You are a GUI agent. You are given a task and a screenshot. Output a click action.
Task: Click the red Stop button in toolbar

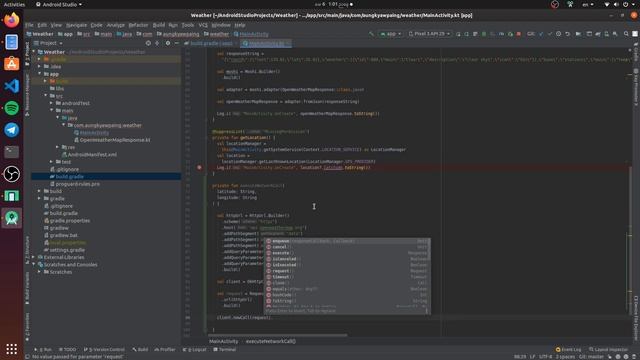click(519, 34)
